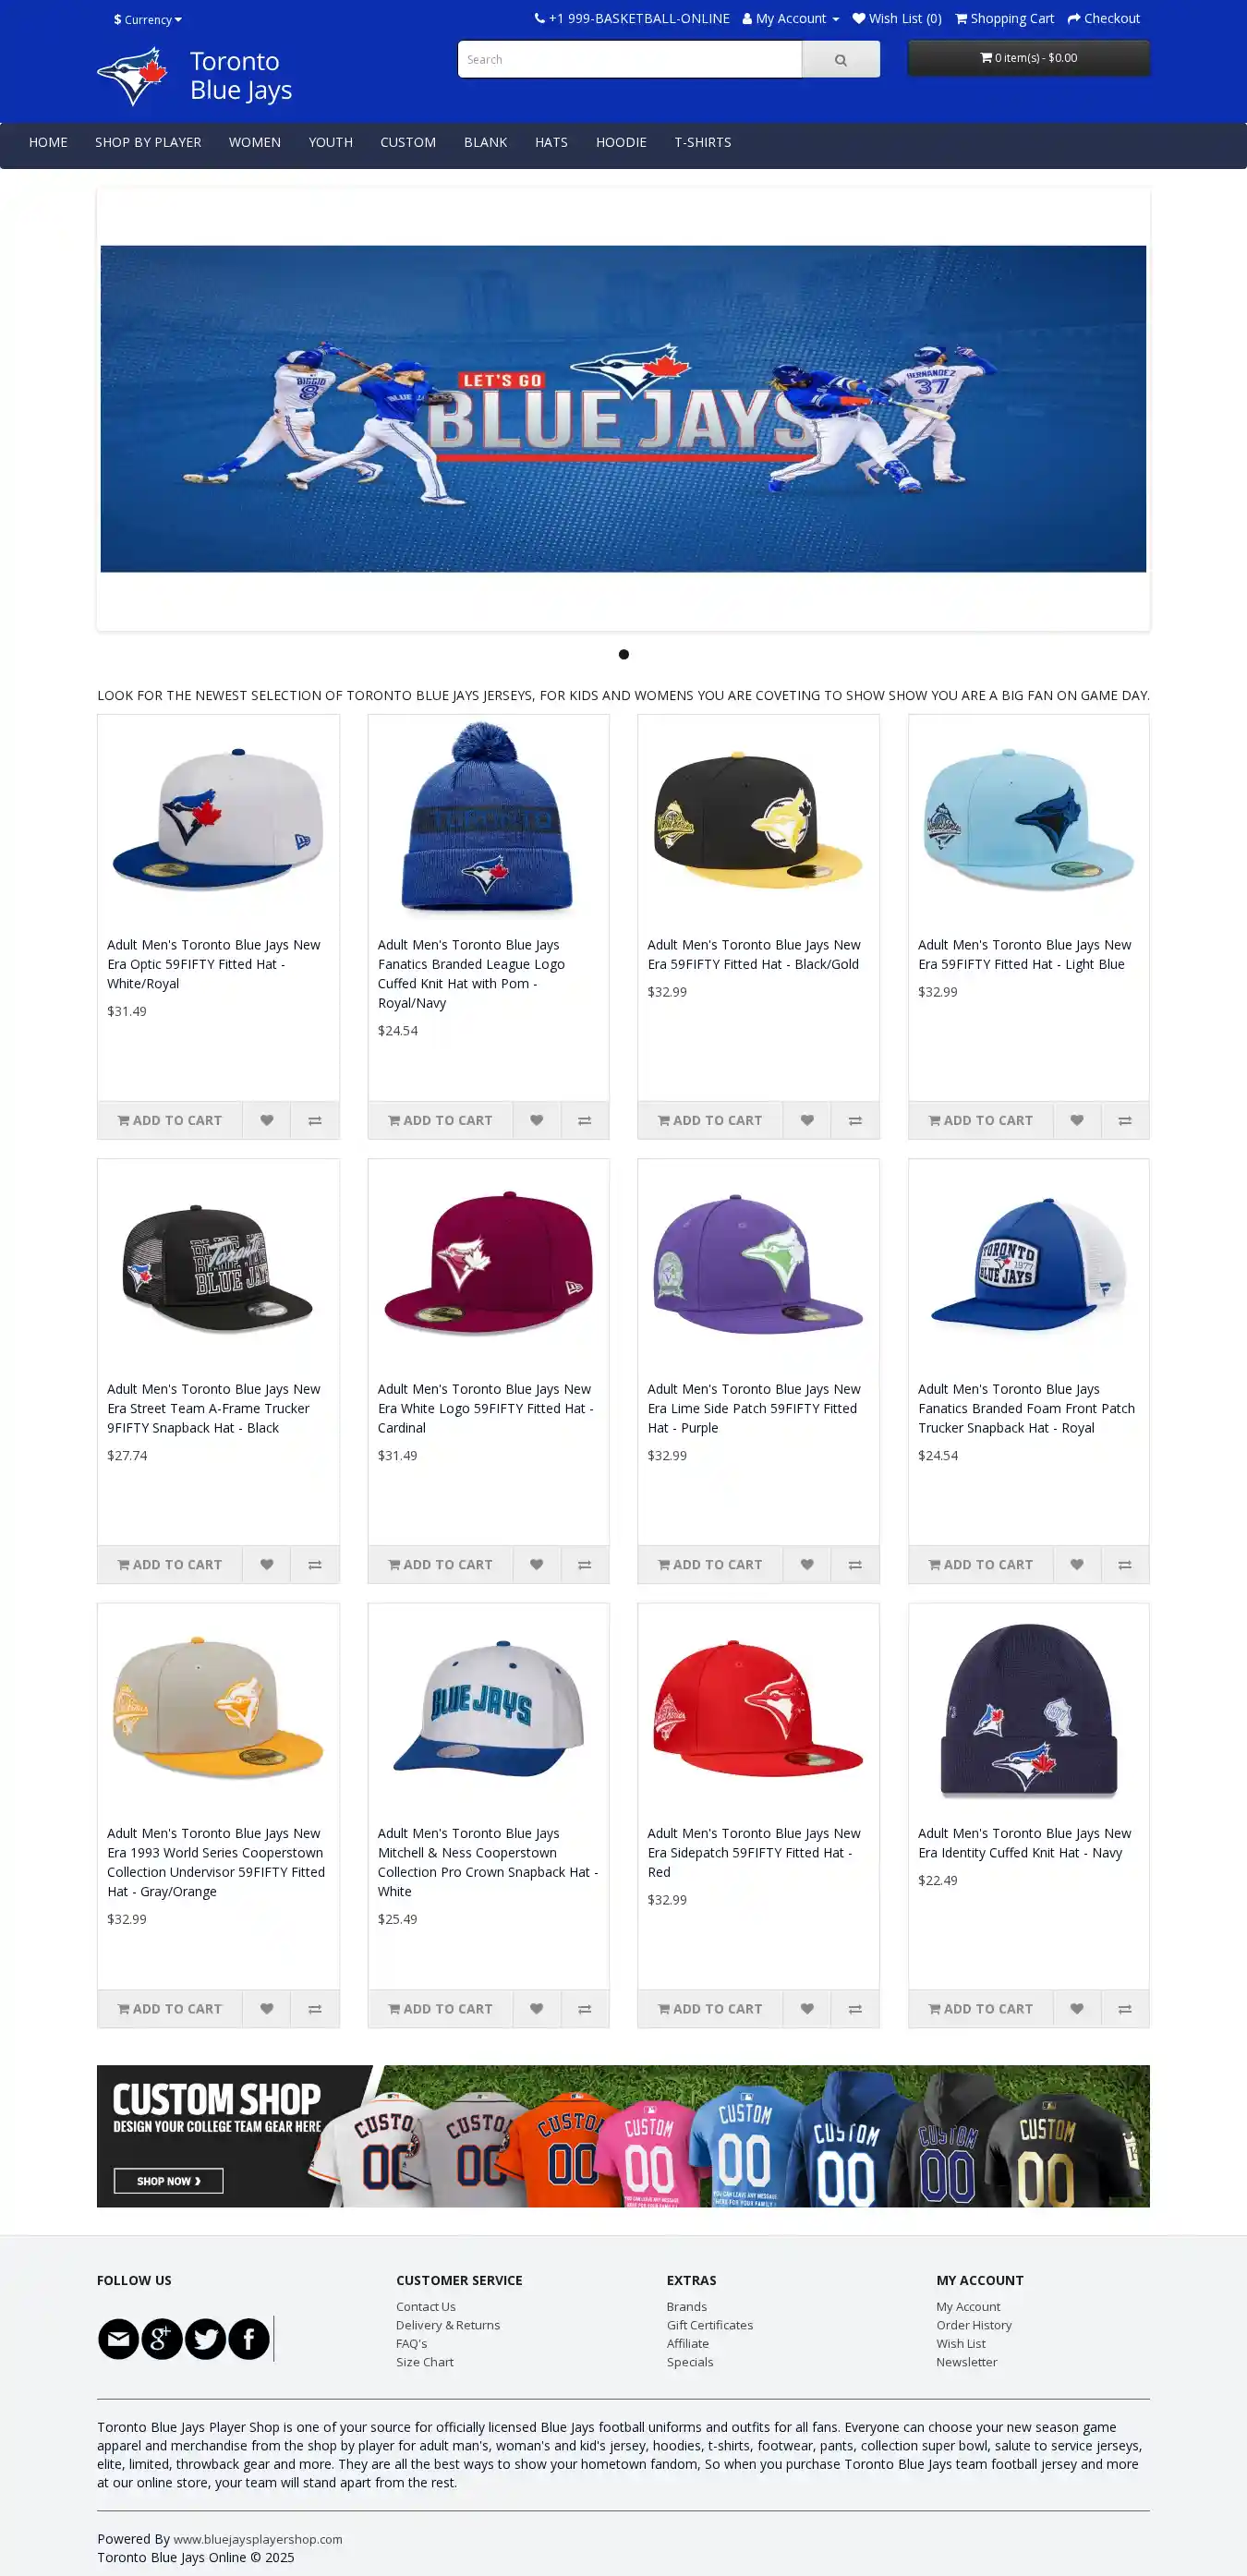Expand the cart 0 item(s) dropdown
1247x2576 pixels.
[1028, 58]
